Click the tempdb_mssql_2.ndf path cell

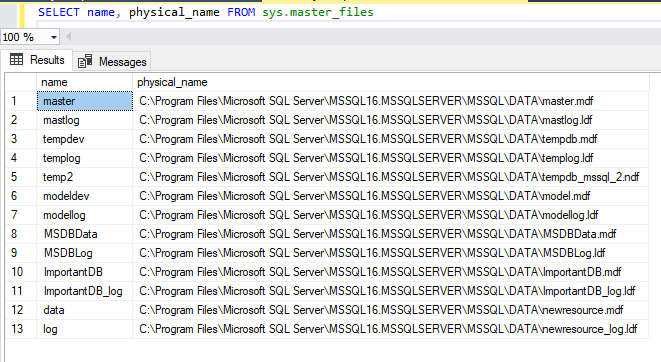391,177
